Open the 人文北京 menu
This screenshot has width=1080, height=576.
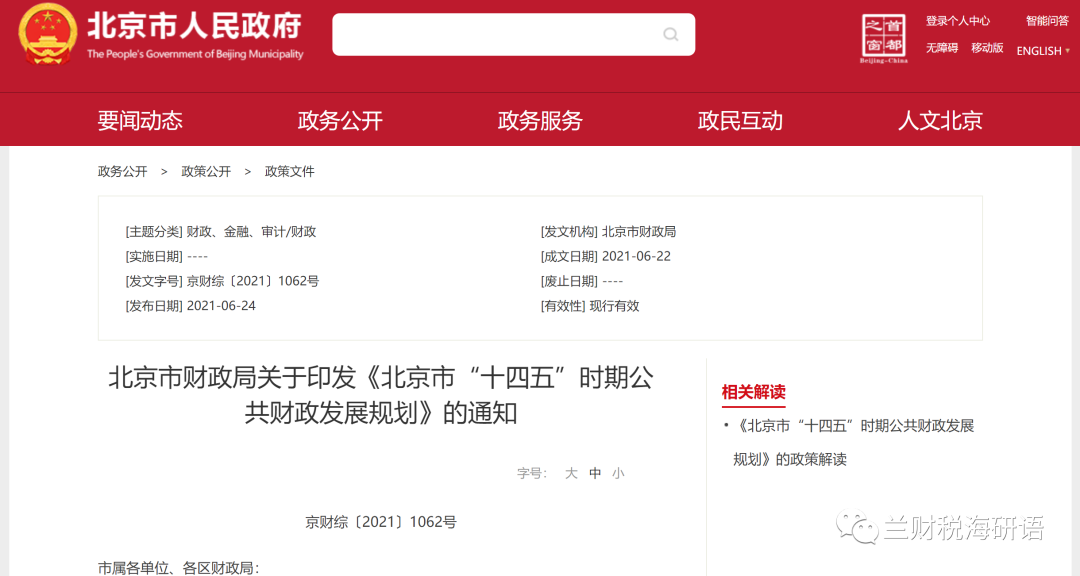point(939,121)
